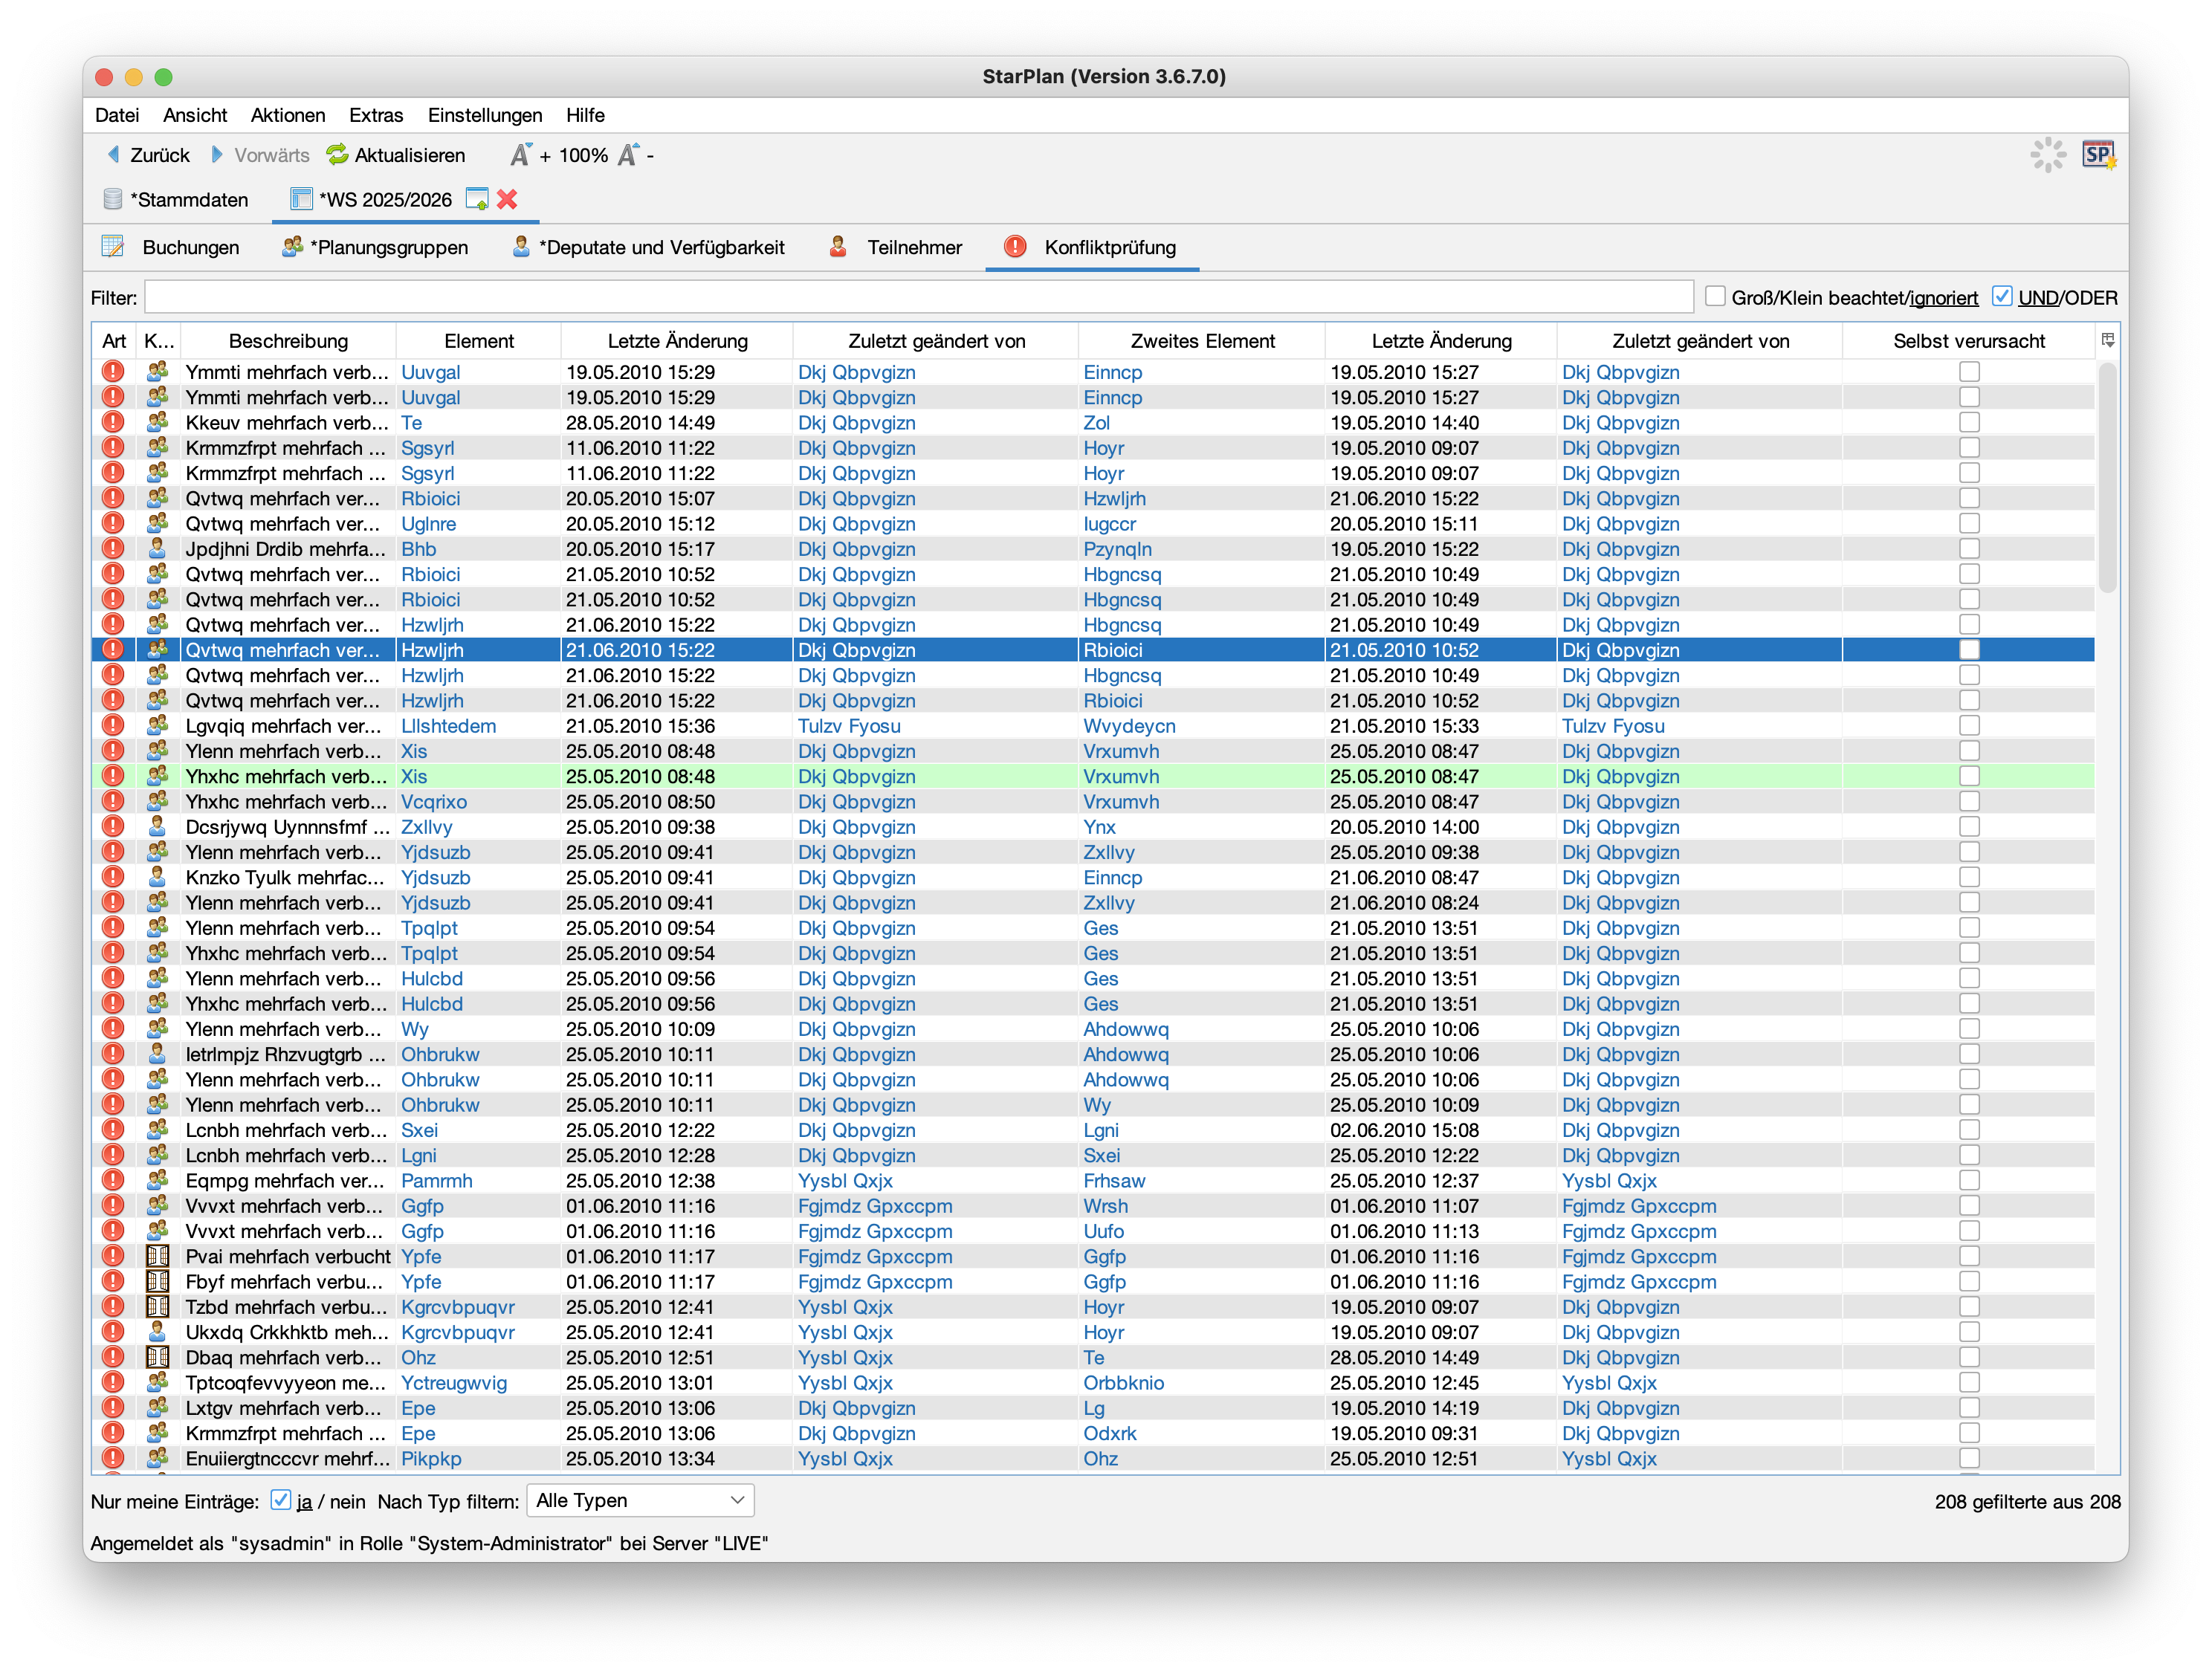The width and height of the screenshot is (2212, 1672).
Task: Close the WS 2025/2026 tab with red X
Action: pos(508,199)
